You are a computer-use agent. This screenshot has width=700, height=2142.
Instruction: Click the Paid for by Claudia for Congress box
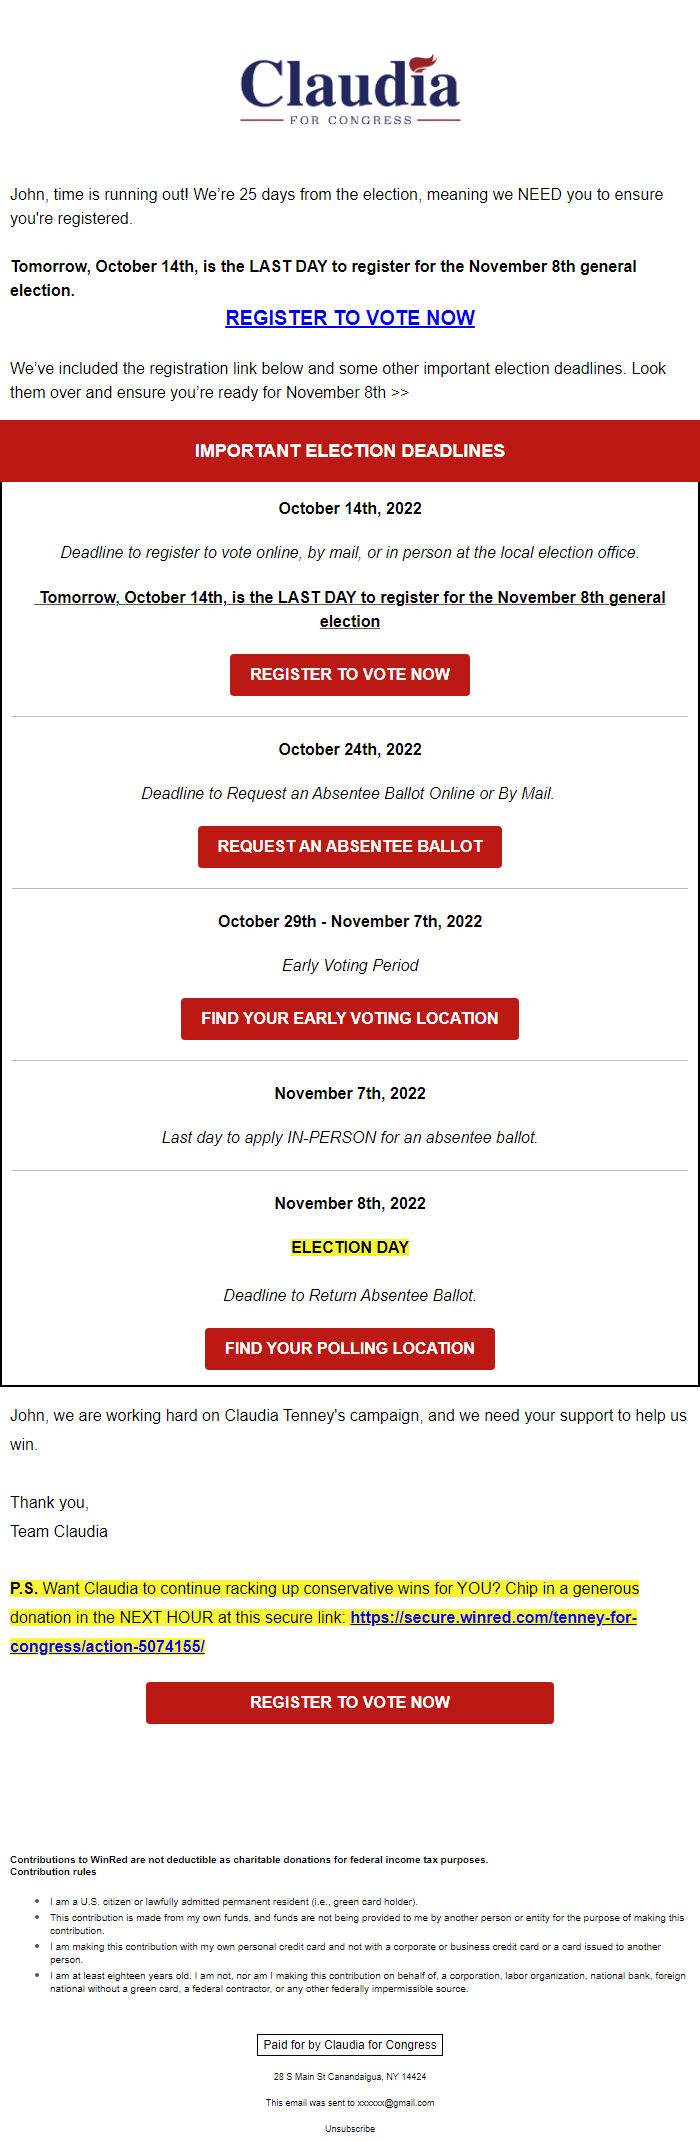349,2044
